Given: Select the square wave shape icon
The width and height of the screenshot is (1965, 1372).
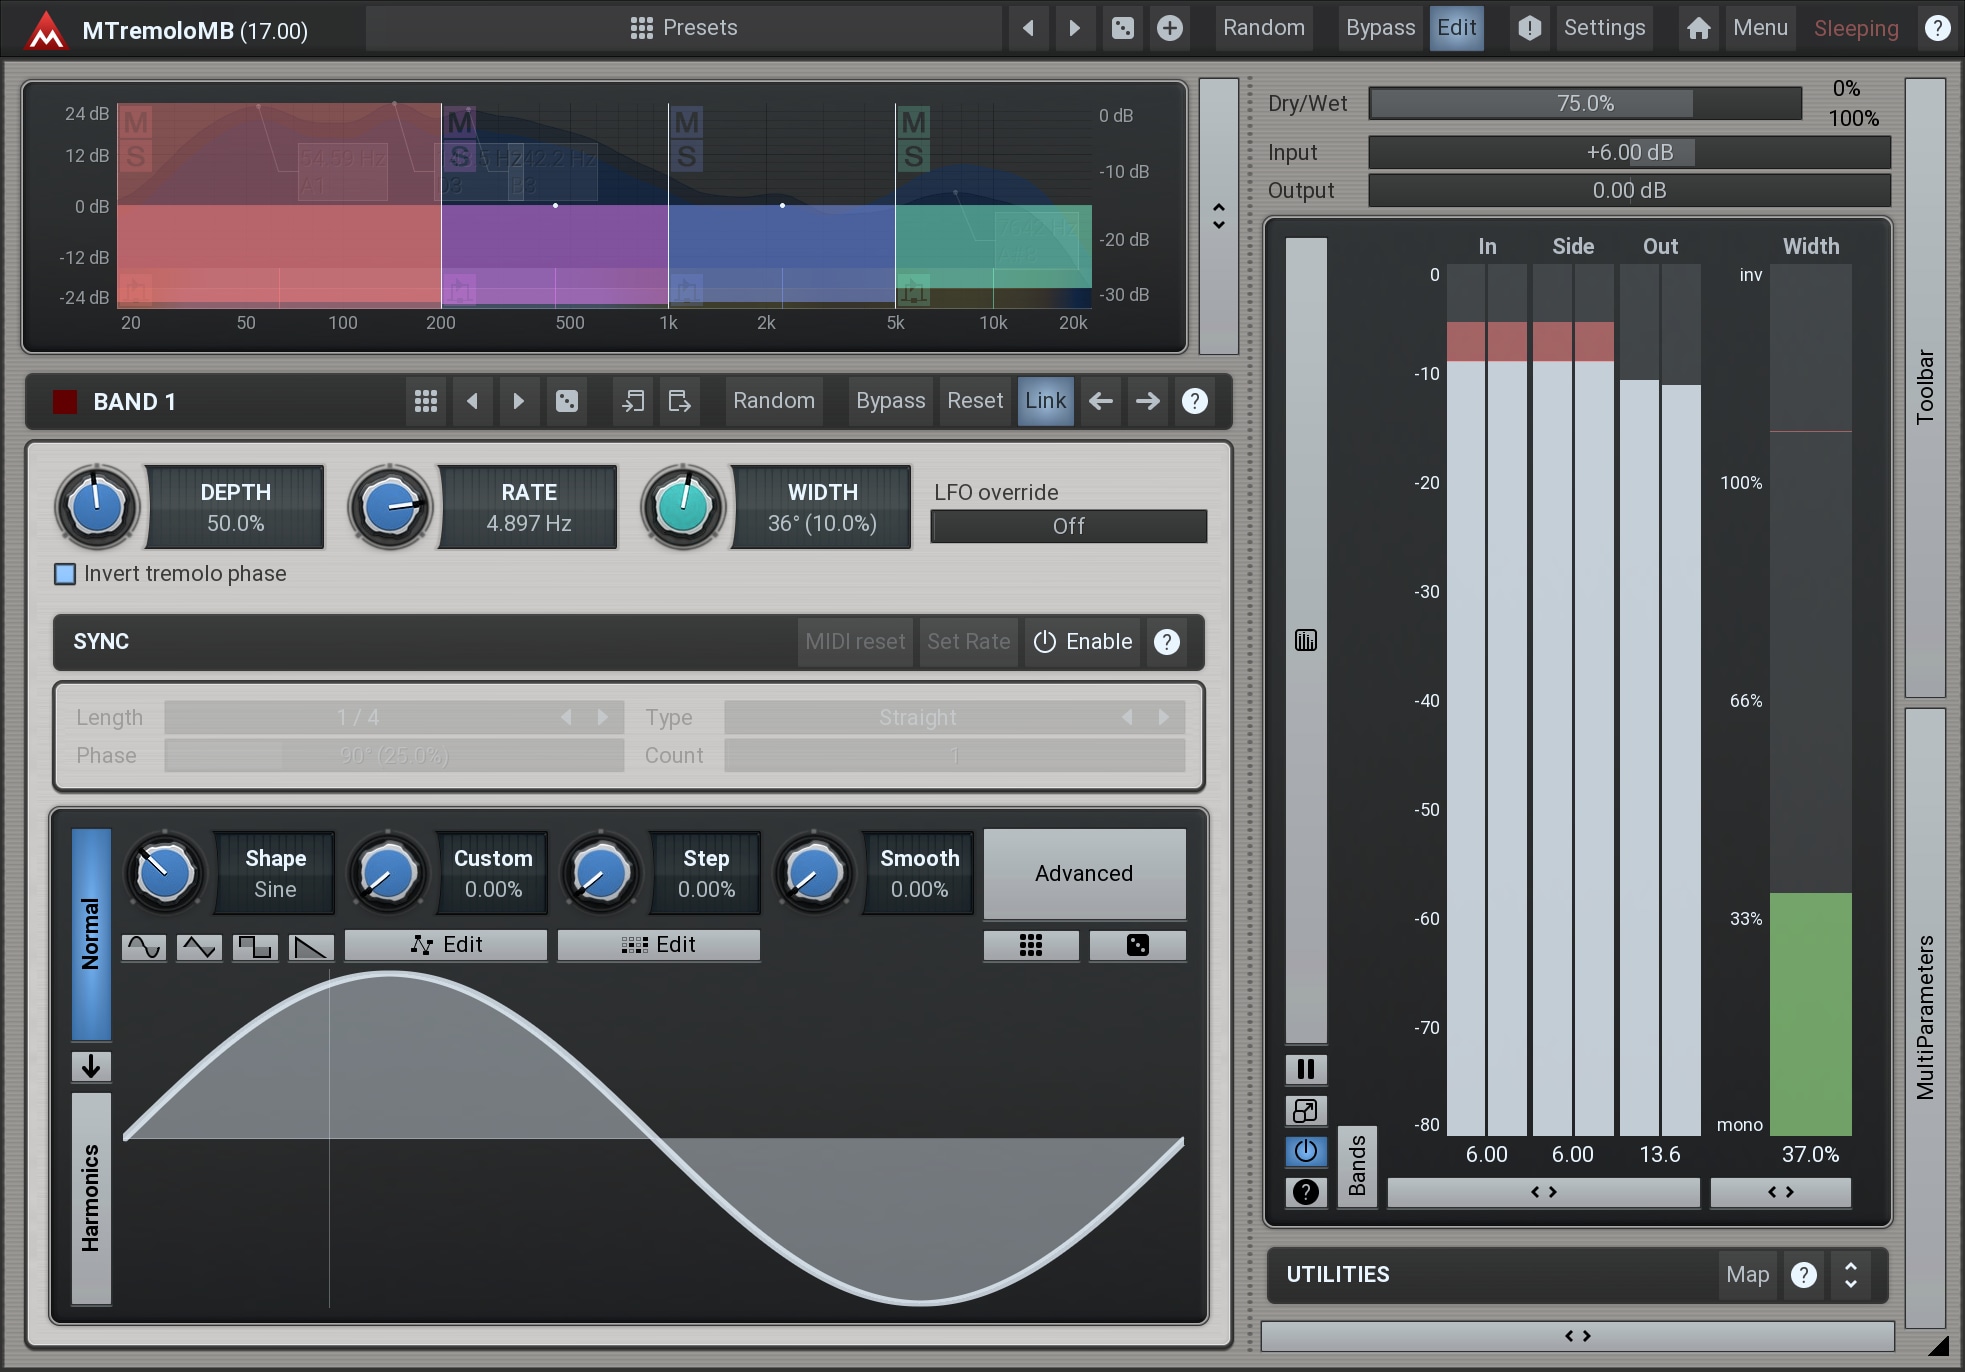Looking at the screenshot, I should (255, 946).
